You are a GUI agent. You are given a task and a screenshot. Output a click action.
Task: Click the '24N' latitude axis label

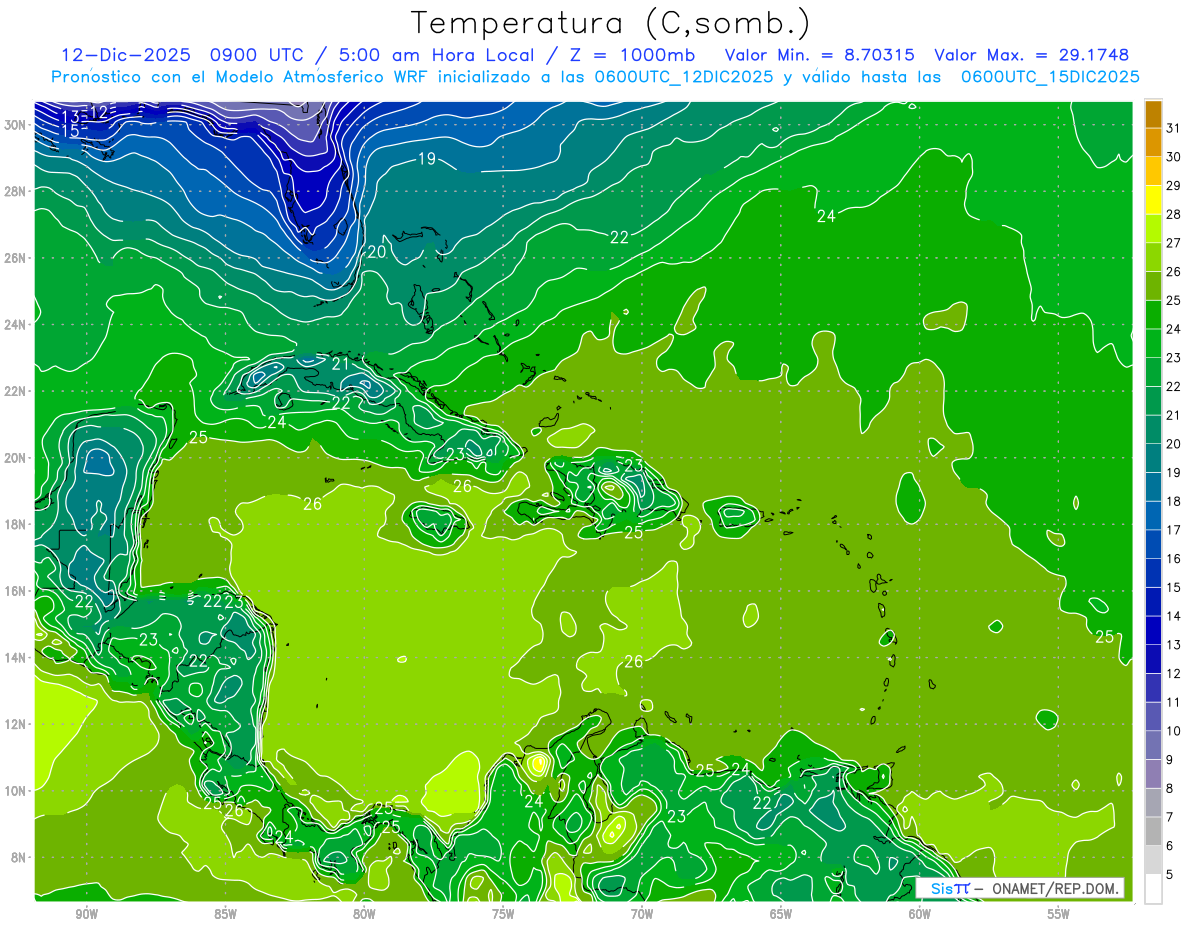coord(17,324)
